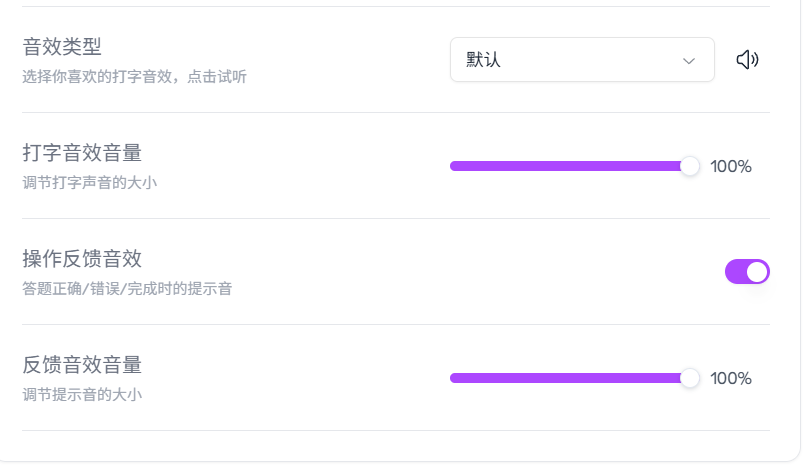Click the 反馈音效音量 setting label
Image resolution: width=811 pixels, height=474 pixels.
[82, 365]
